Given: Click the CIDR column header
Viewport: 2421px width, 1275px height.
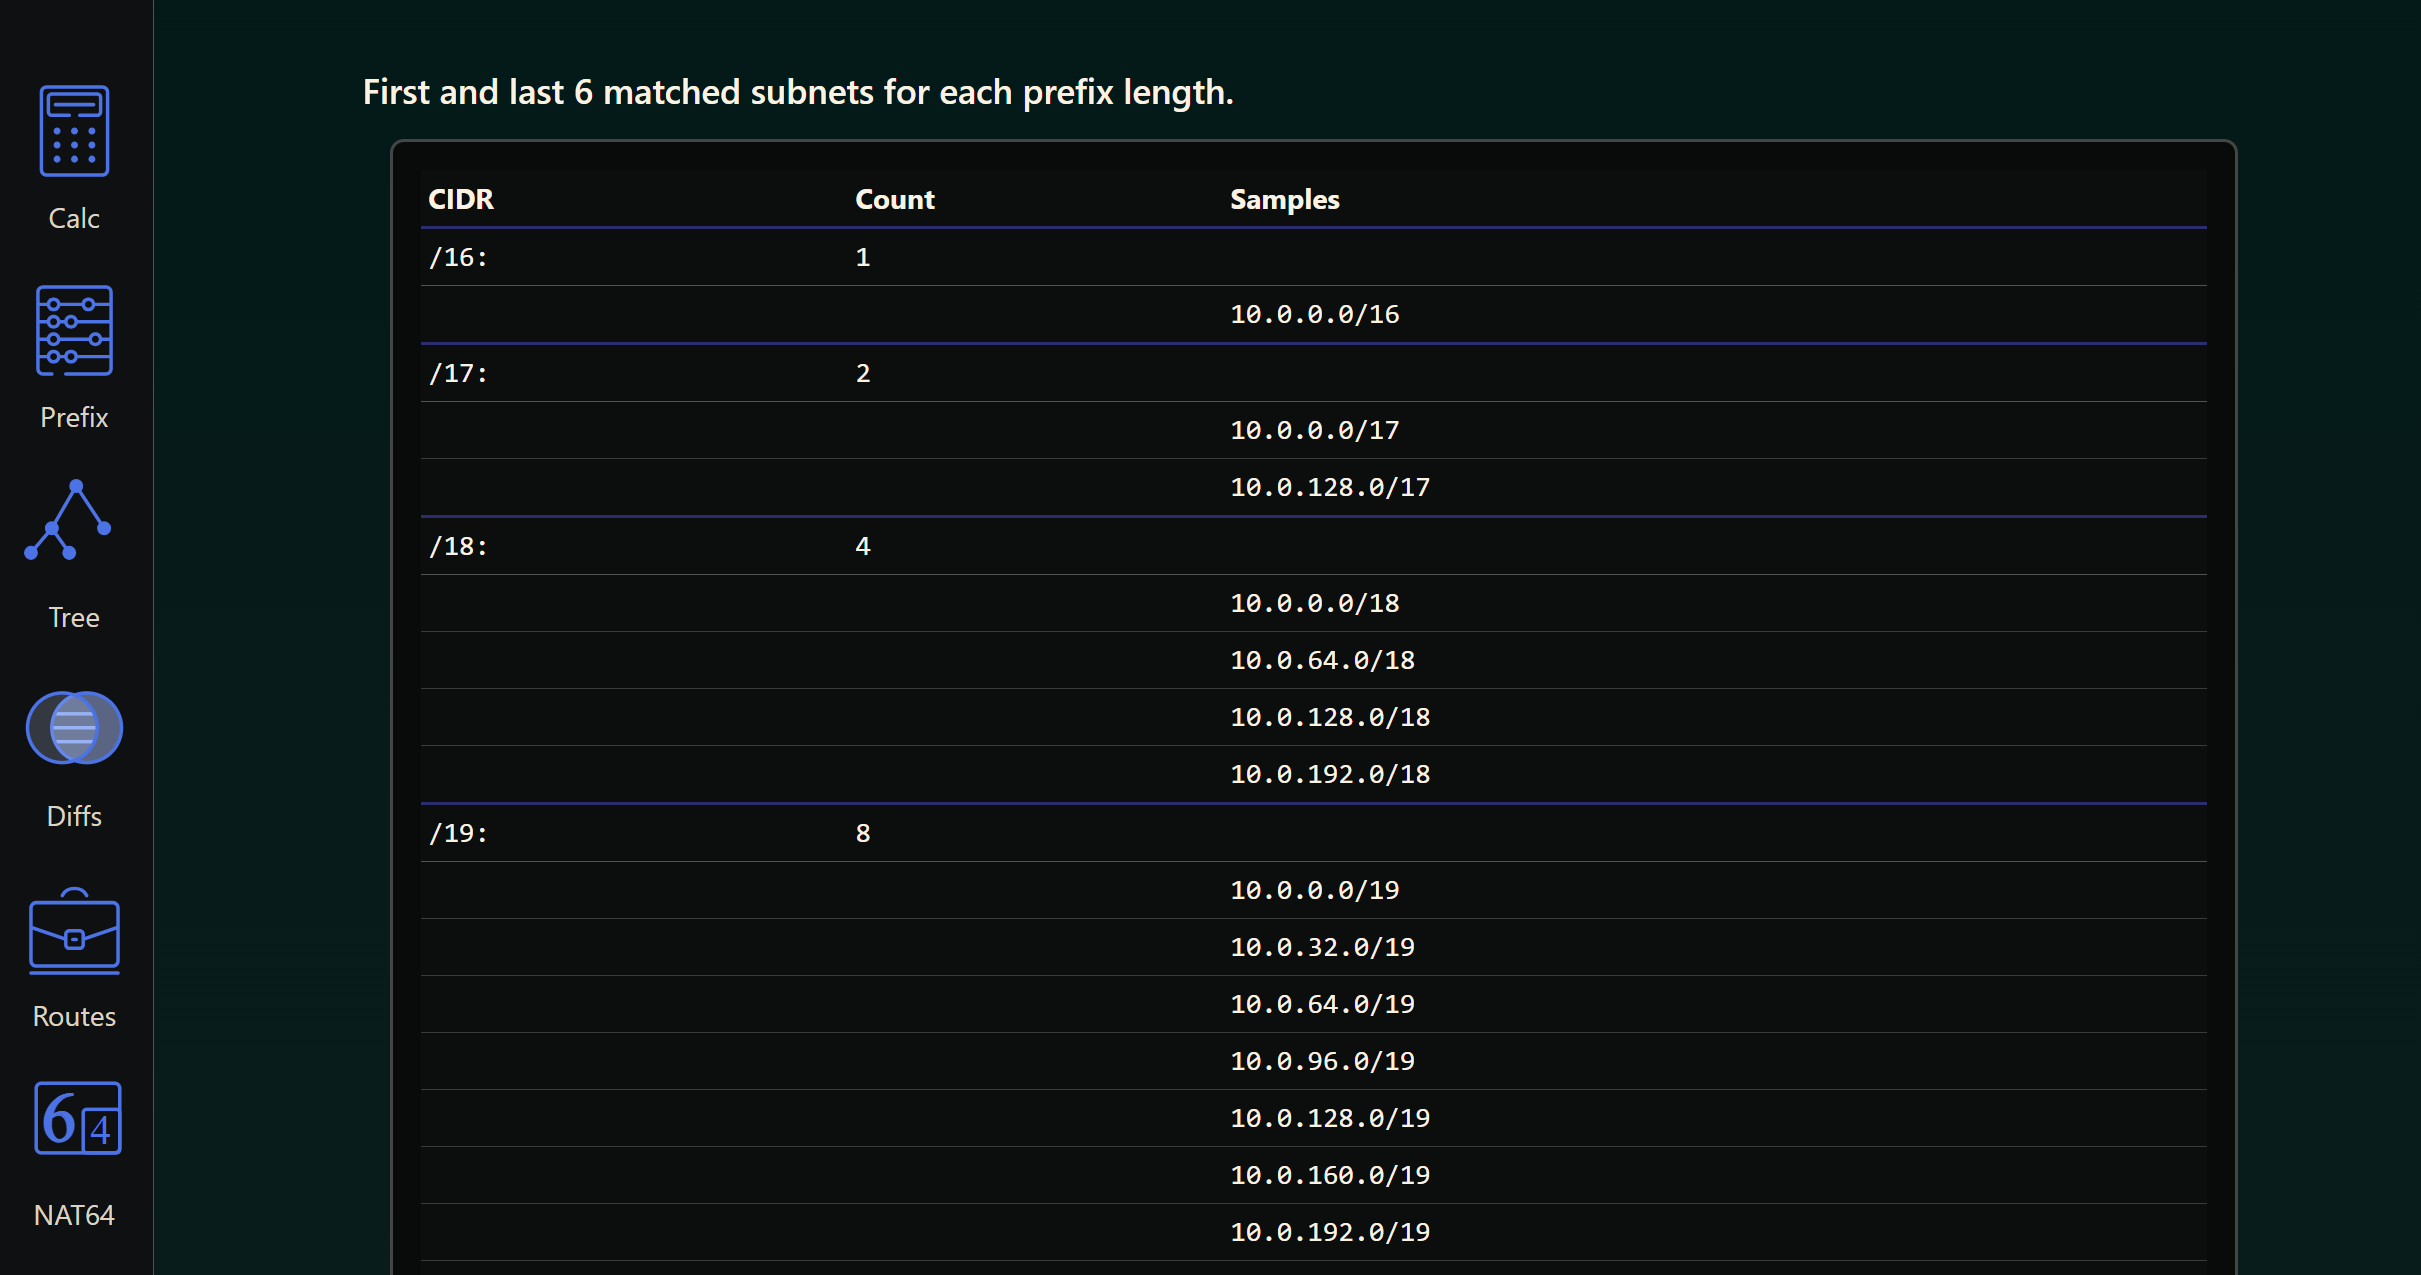Looking at the screenshot, I should click(461, 199).
